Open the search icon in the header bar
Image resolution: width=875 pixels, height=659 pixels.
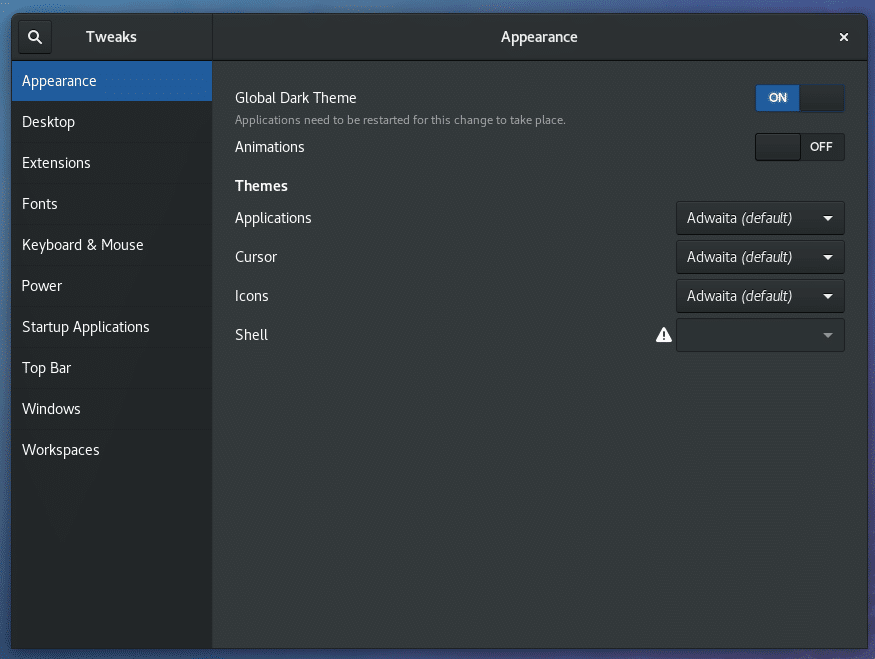click(x=34, y=36)
